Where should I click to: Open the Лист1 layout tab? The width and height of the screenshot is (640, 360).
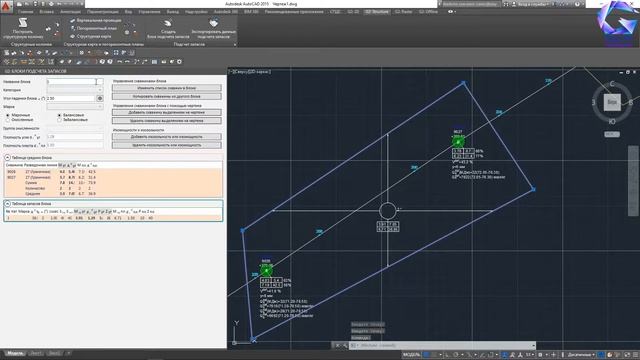tap(36, 353)
